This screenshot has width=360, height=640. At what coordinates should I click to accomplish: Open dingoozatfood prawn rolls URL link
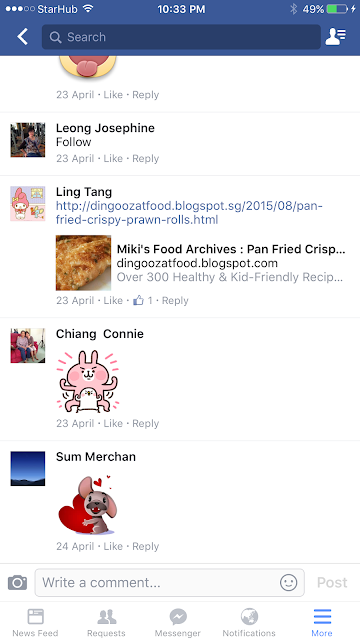pyautogui.click(x=189, y=213)
